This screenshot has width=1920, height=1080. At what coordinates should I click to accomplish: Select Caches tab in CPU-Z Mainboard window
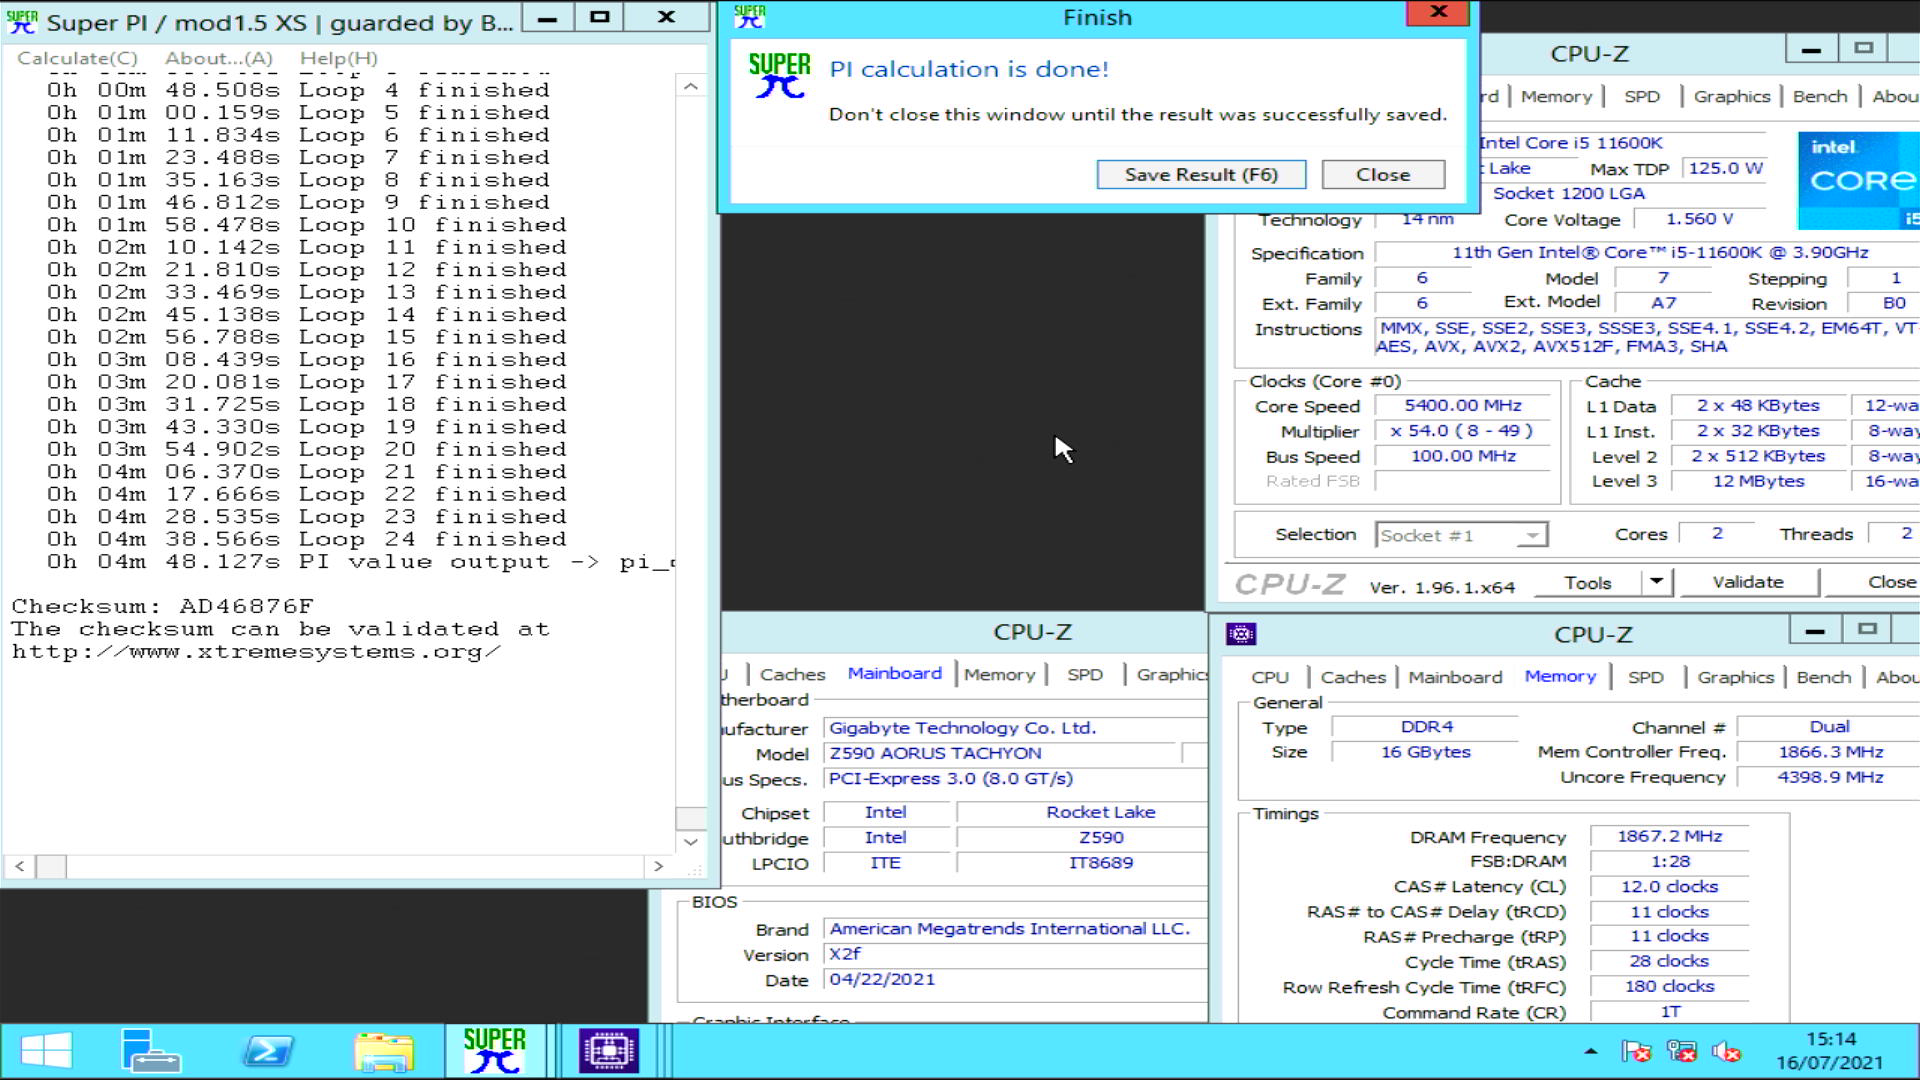[x=792, y=674]
